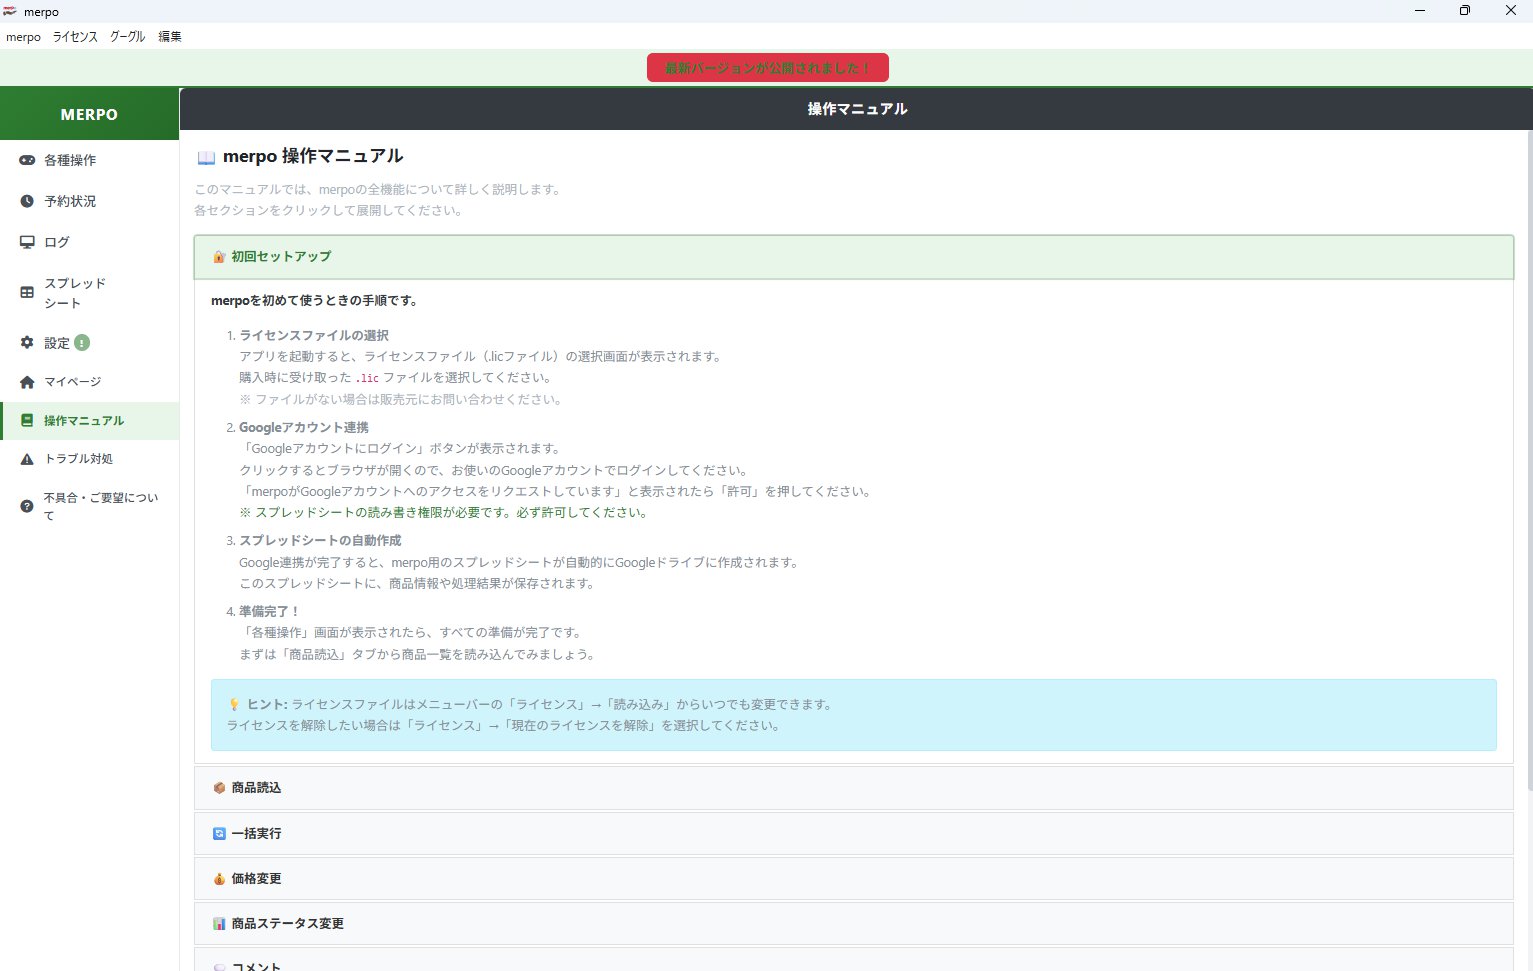This screenshot has width=1533, height=971.
Task: Expand the 一括実行 section
Action: [853, 833]
